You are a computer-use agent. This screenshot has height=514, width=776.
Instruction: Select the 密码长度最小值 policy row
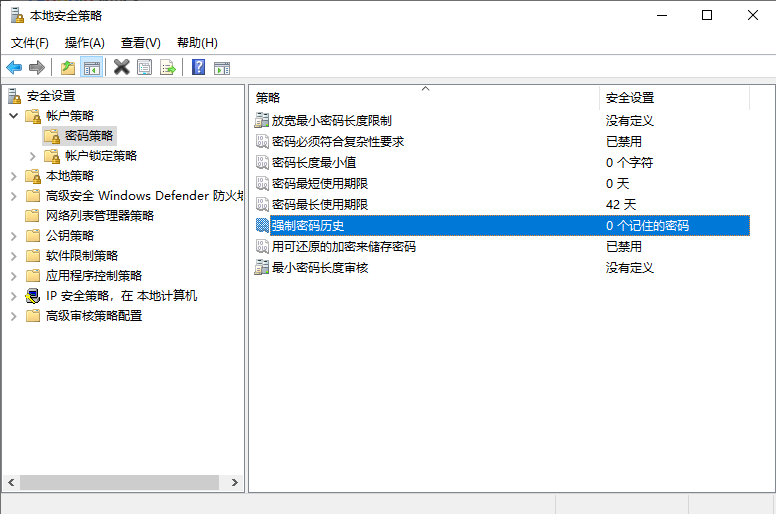coord(502,162)
